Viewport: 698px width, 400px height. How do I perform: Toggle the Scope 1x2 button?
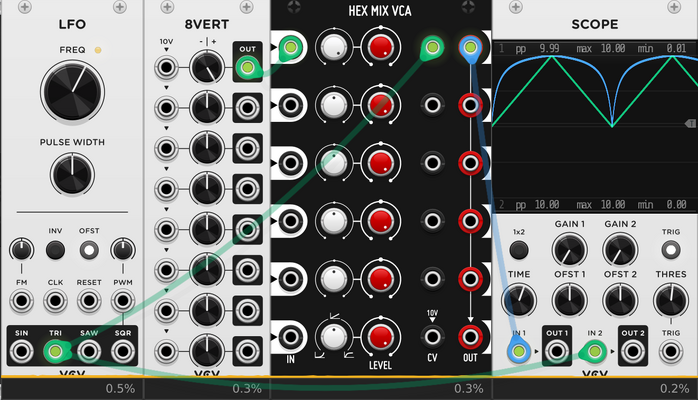coord(519,250)
